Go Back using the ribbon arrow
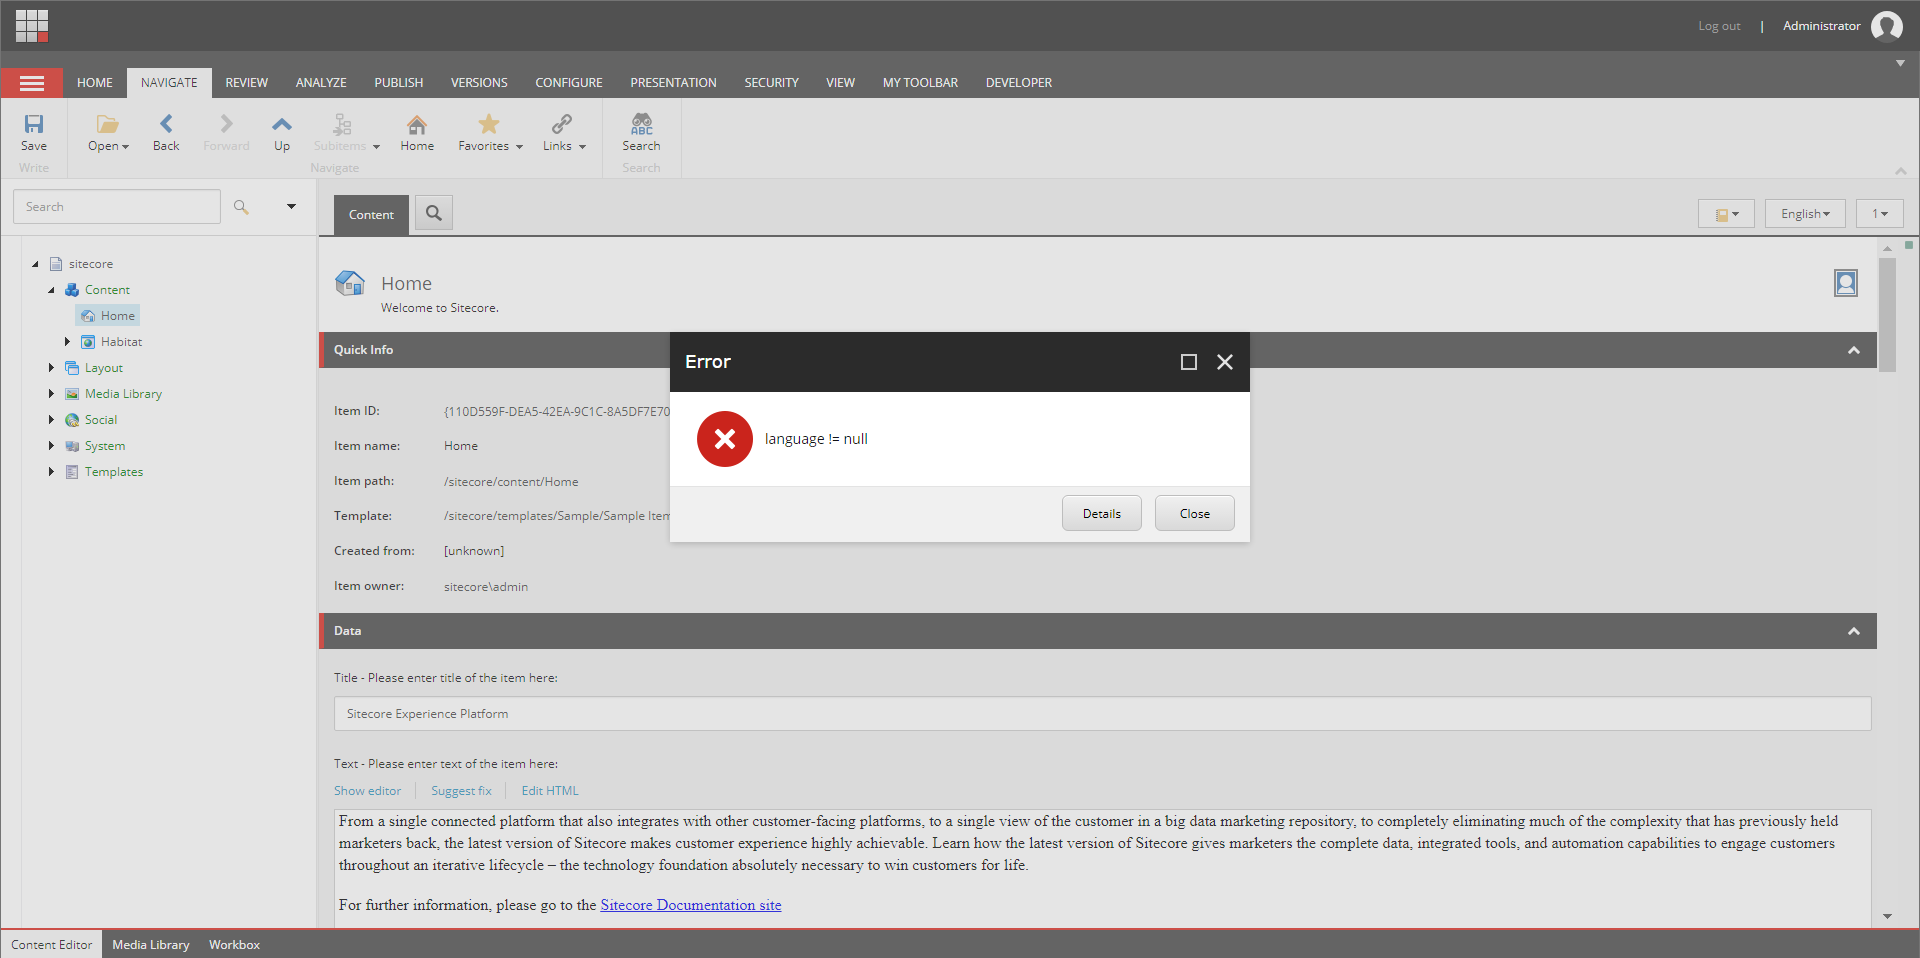The width and height of the screenshot is (1920, 958). pyautogui.click(x=166, y=124)
